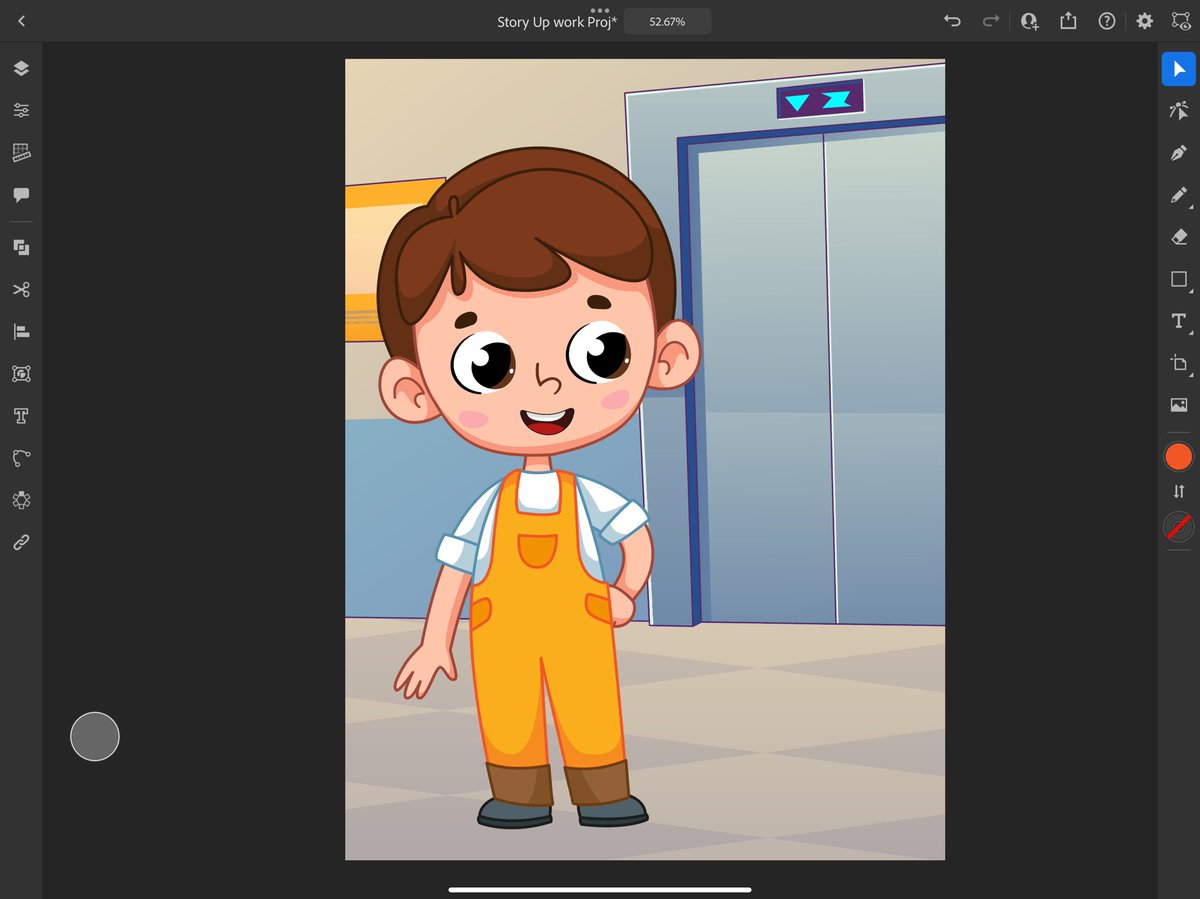Screen dimensions: 1200x899
Task: Open the Place image tool
Action: click(x=1179, y=405)
